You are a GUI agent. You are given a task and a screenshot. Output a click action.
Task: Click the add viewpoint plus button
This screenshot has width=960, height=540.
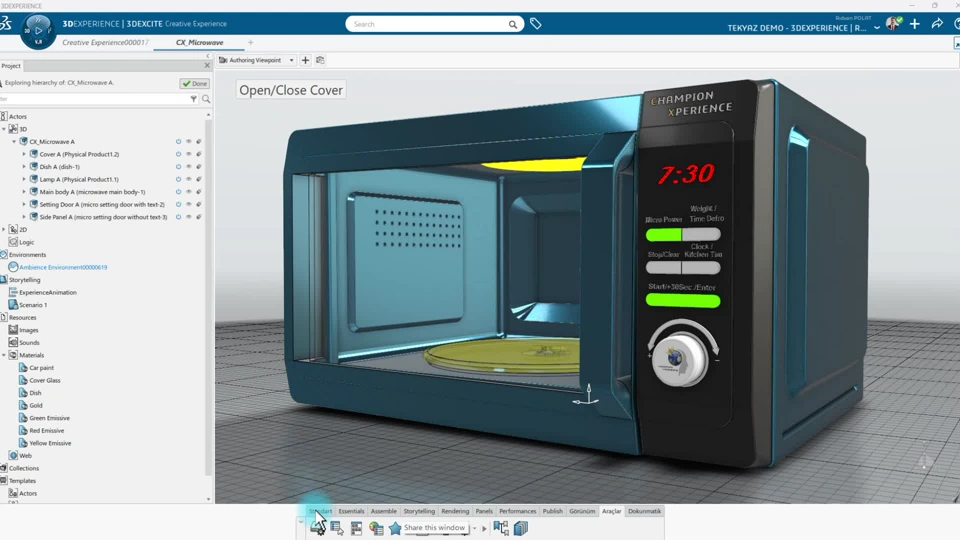(x=306, y=60)
